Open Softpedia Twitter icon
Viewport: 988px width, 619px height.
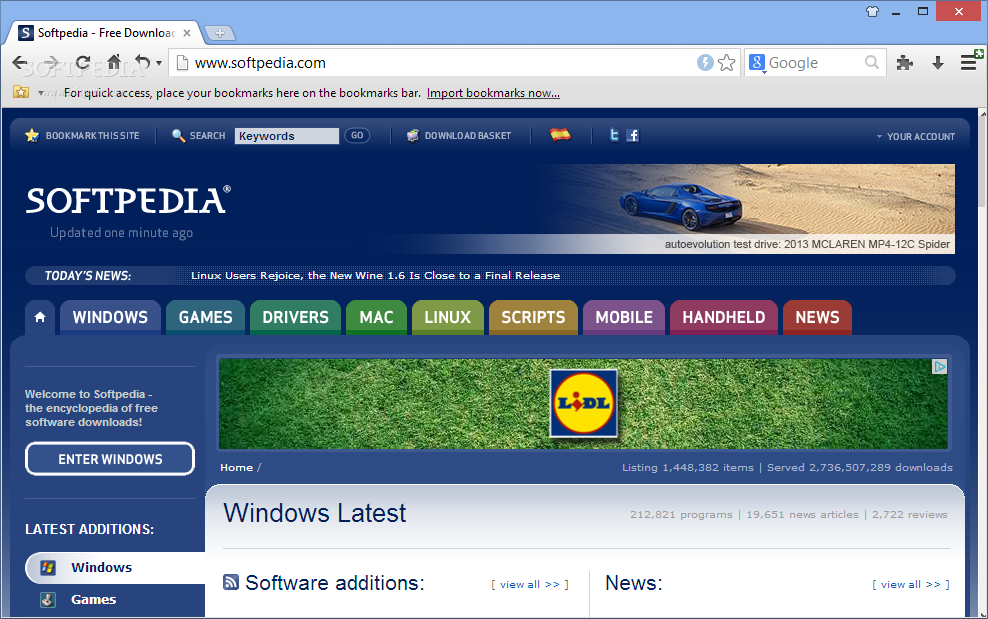(x=614, y=135)
